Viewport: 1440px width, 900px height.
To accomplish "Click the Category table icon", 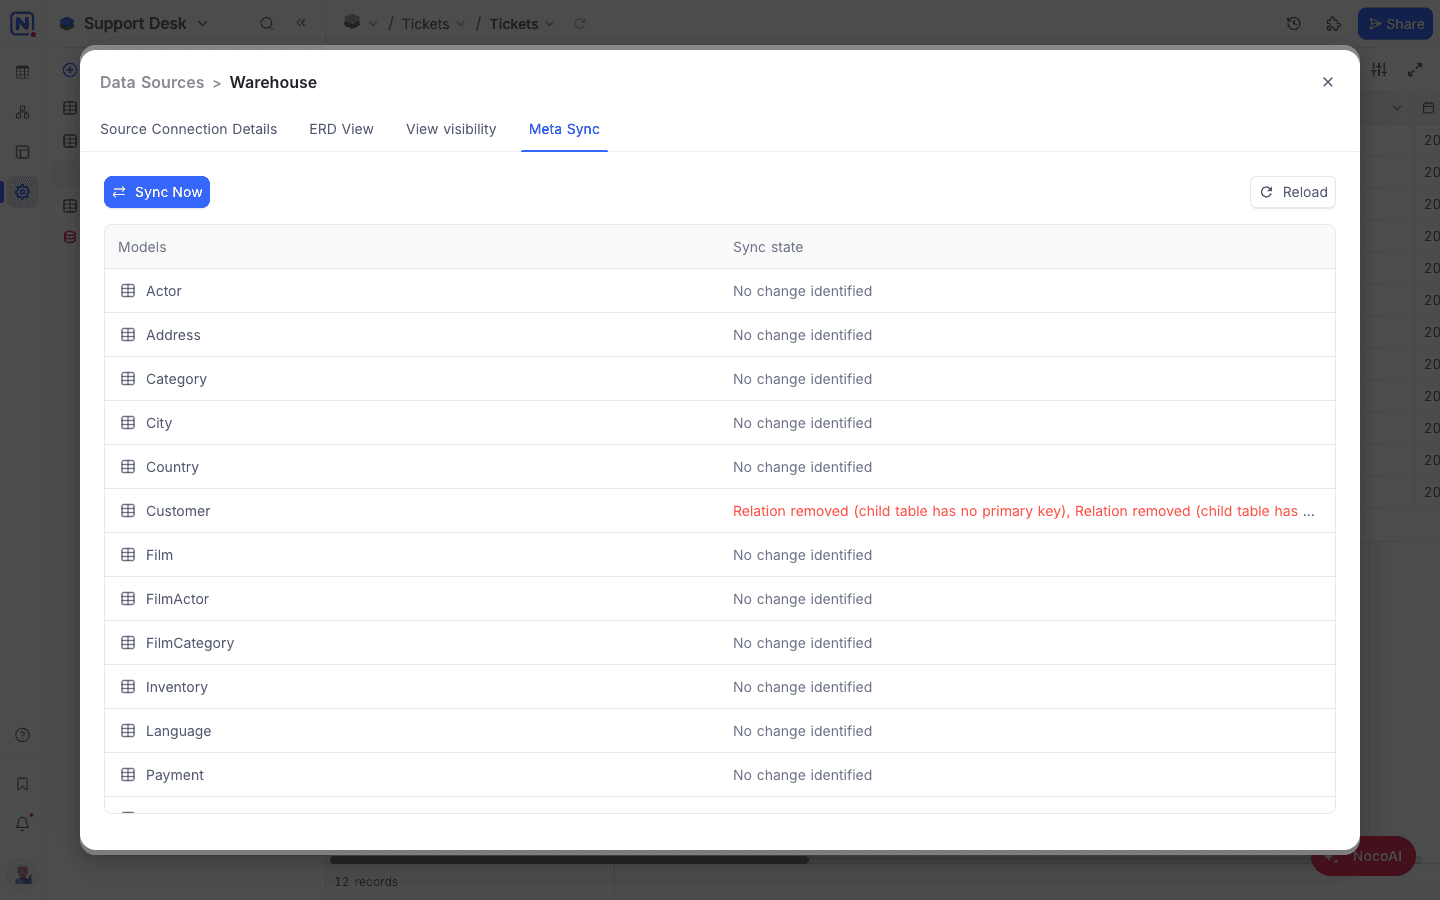I will (128, 379).
